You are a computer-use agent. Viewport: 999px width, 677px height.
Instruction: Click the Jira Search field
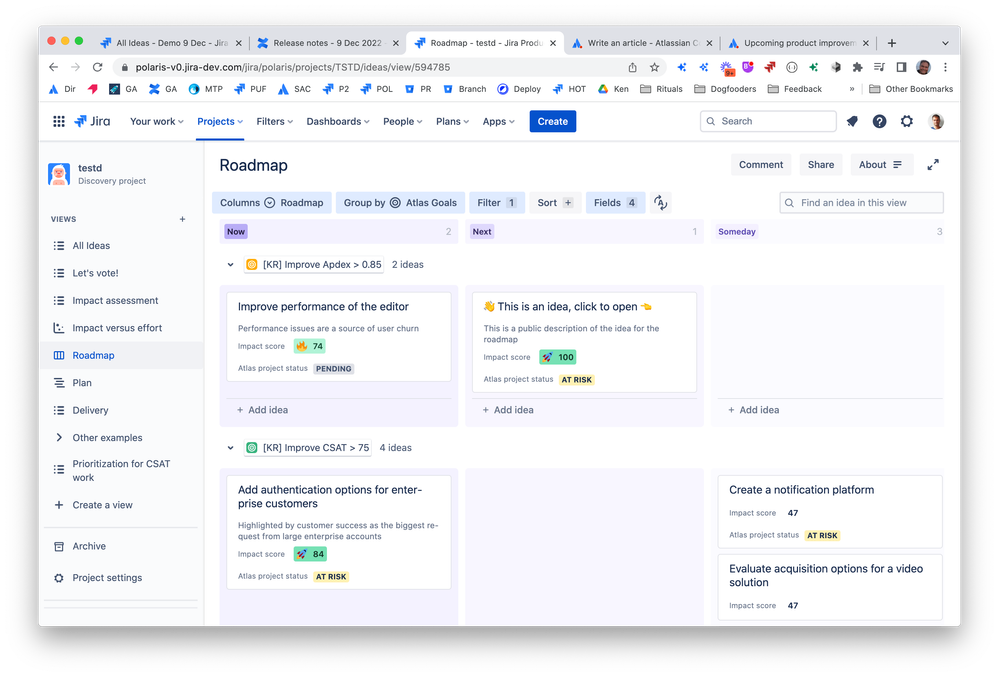point(768,121)
